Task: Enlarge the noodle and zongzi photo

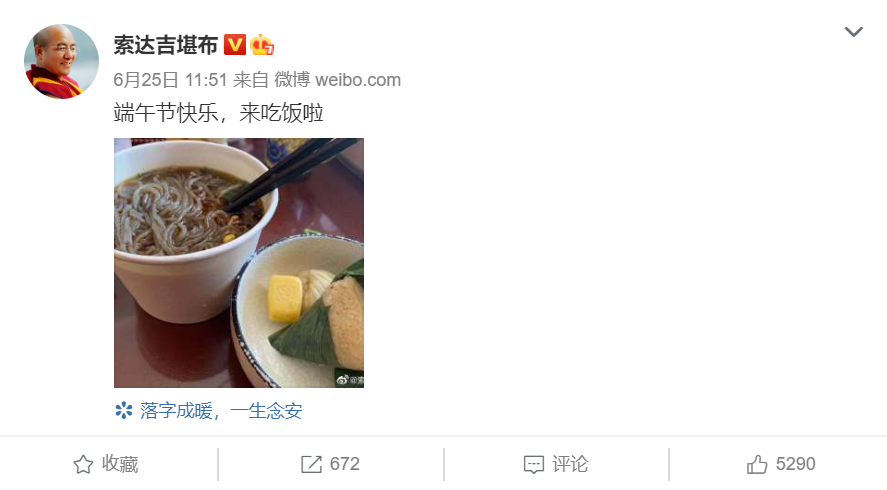Action: (239, 263)
